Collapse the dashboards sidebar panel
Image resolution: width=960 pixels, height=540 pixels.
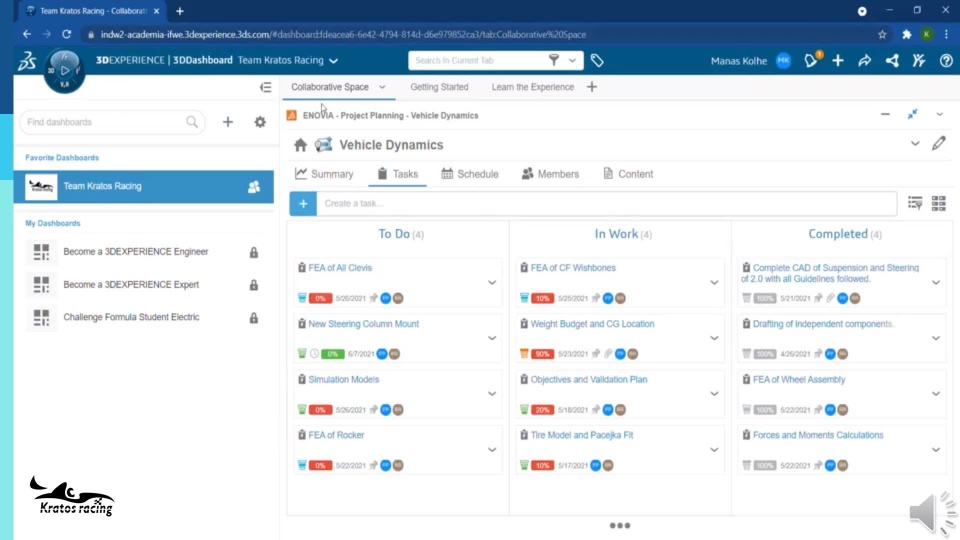[265, 88]
